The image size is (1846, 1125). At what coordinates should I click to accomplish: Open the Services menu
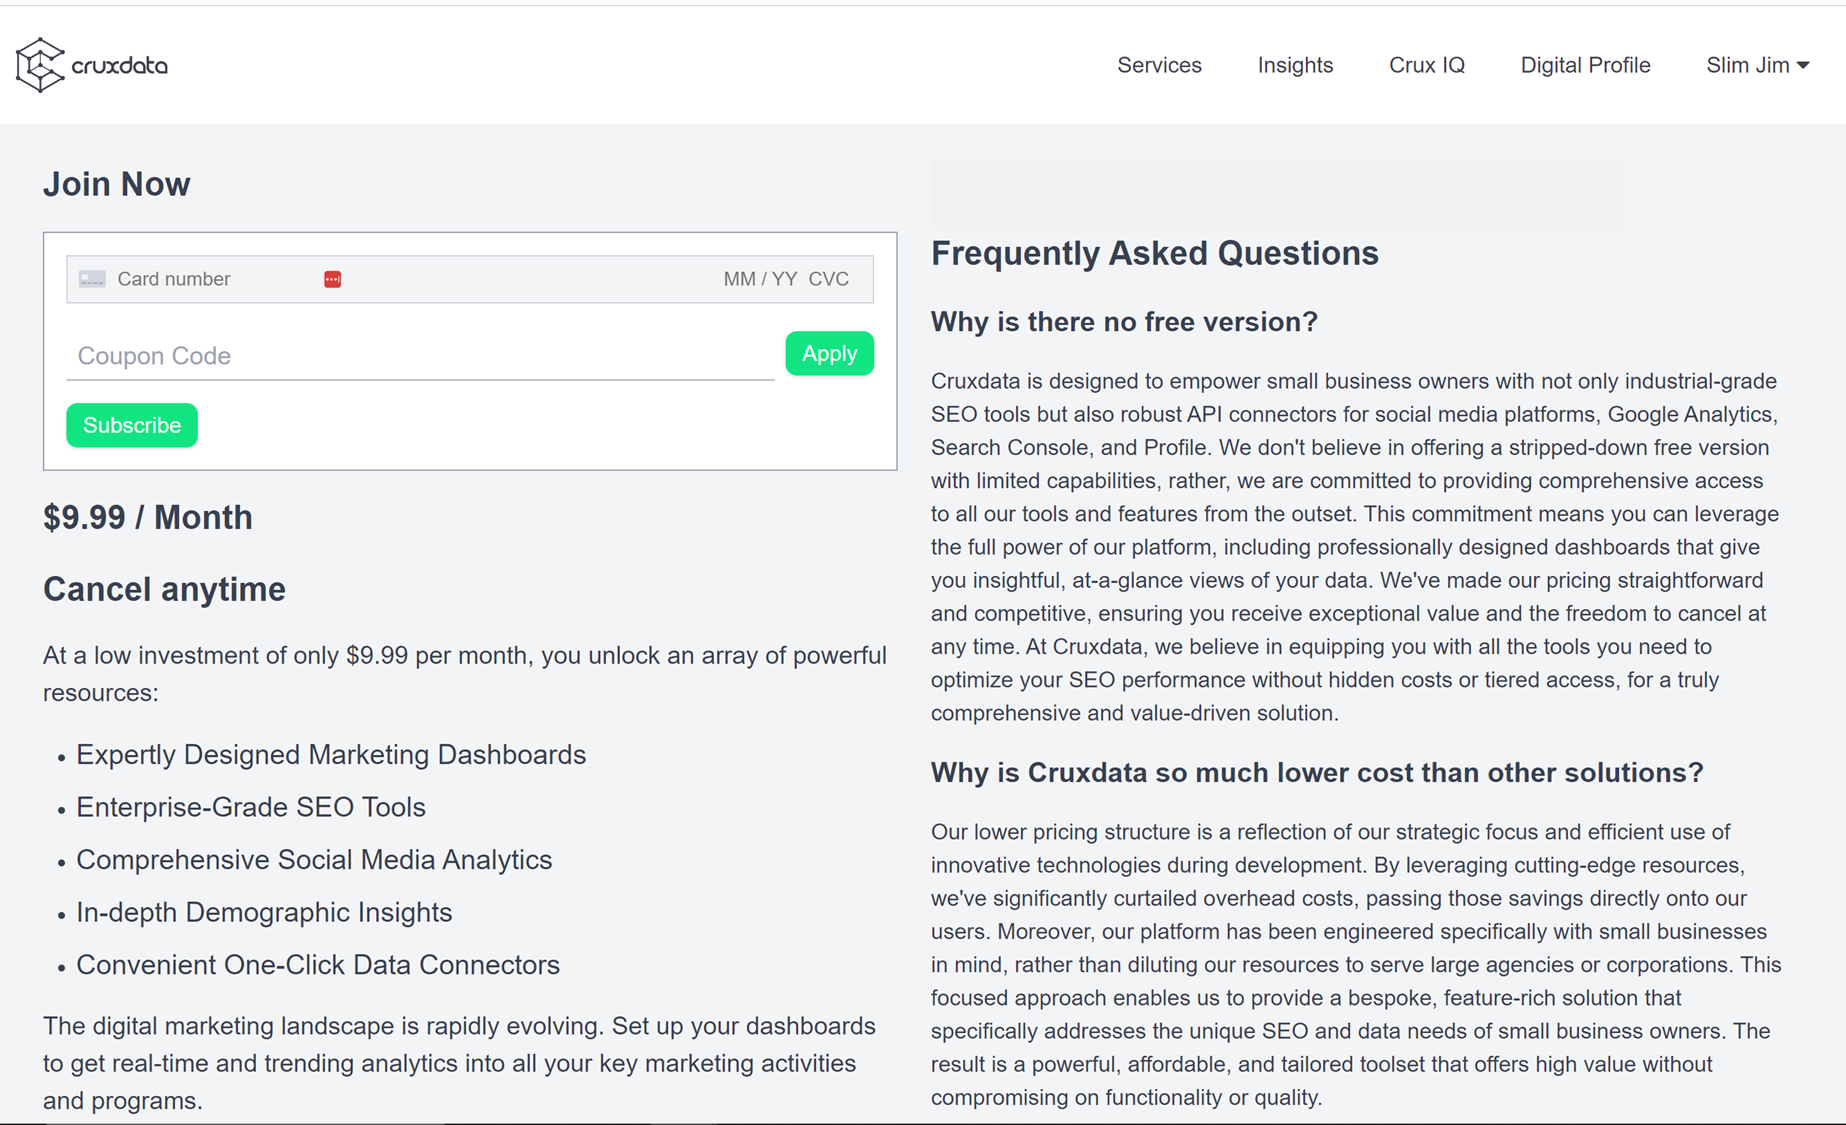click(1159, 65)
